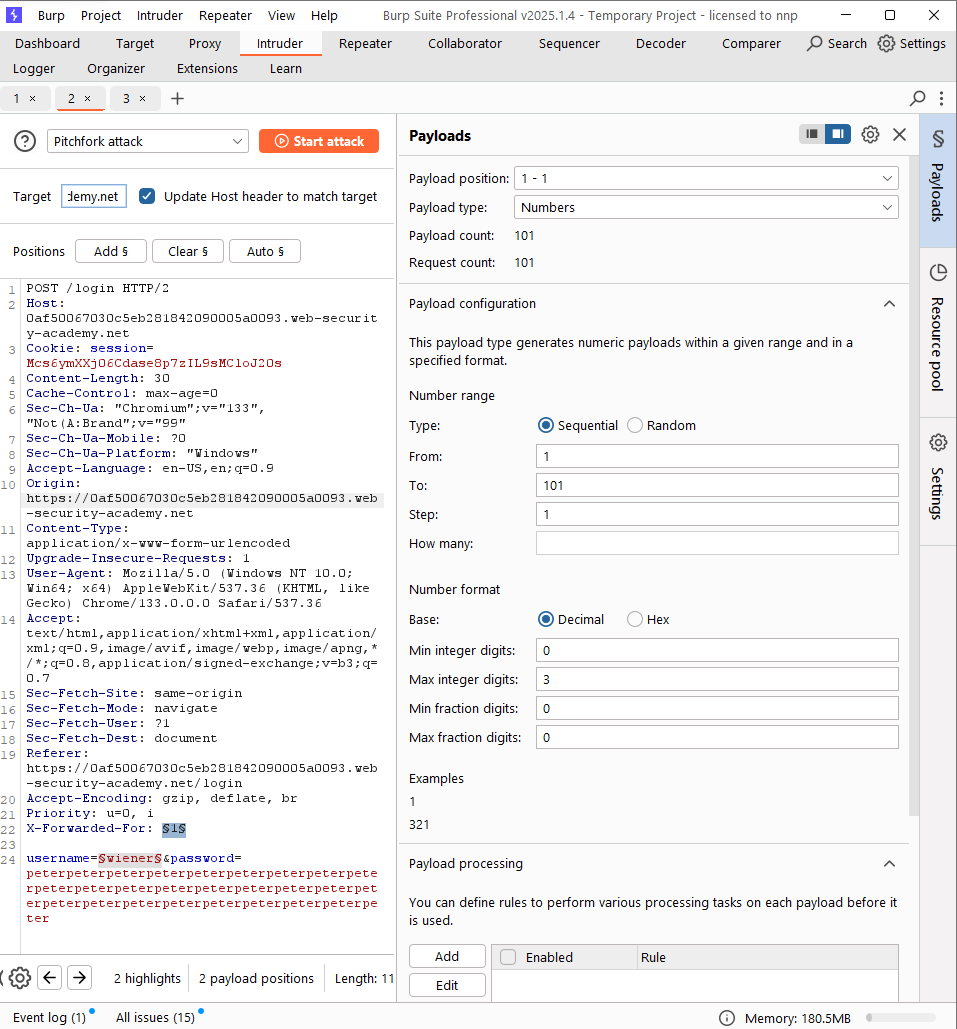The width and height of the screenshot is (957, 1029).
Task: Click Edit in Payload processing
Action: 447,985
